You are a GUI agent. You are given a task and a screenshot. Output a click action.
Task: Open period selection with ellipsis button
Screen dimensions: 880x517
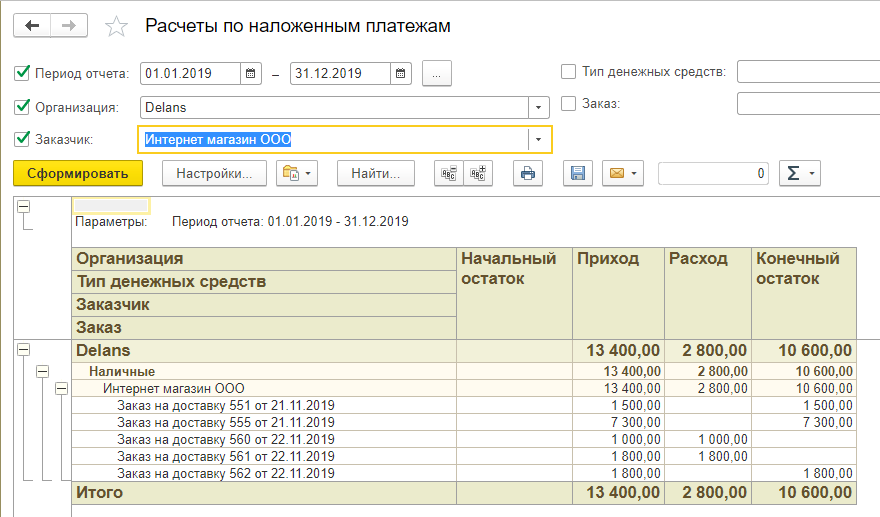[437, 74]
